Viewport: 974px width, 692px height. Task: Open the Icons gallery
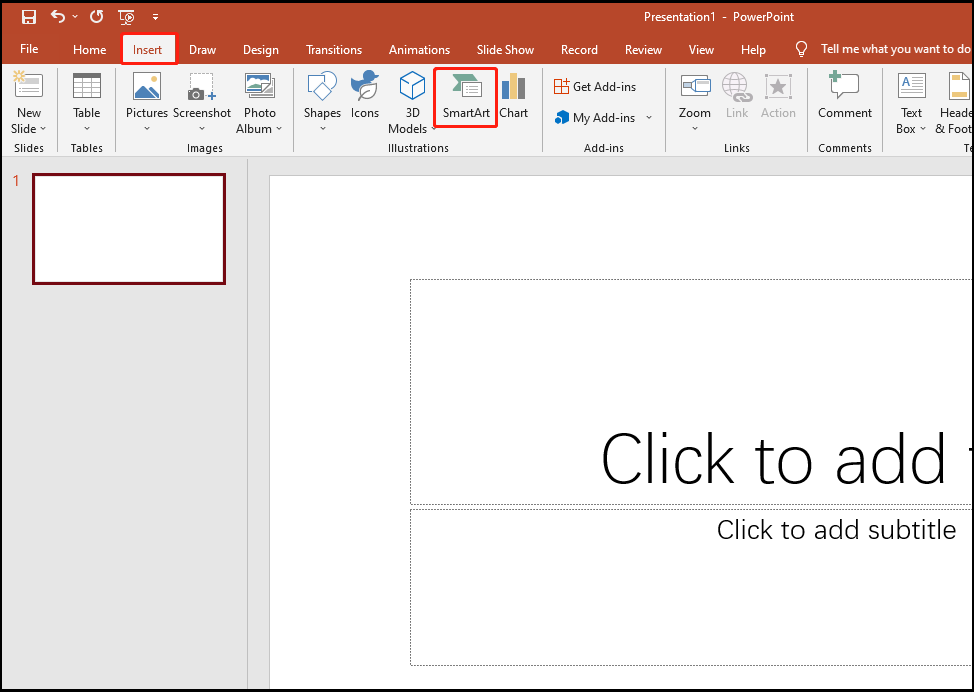click(x=364, y=96)
